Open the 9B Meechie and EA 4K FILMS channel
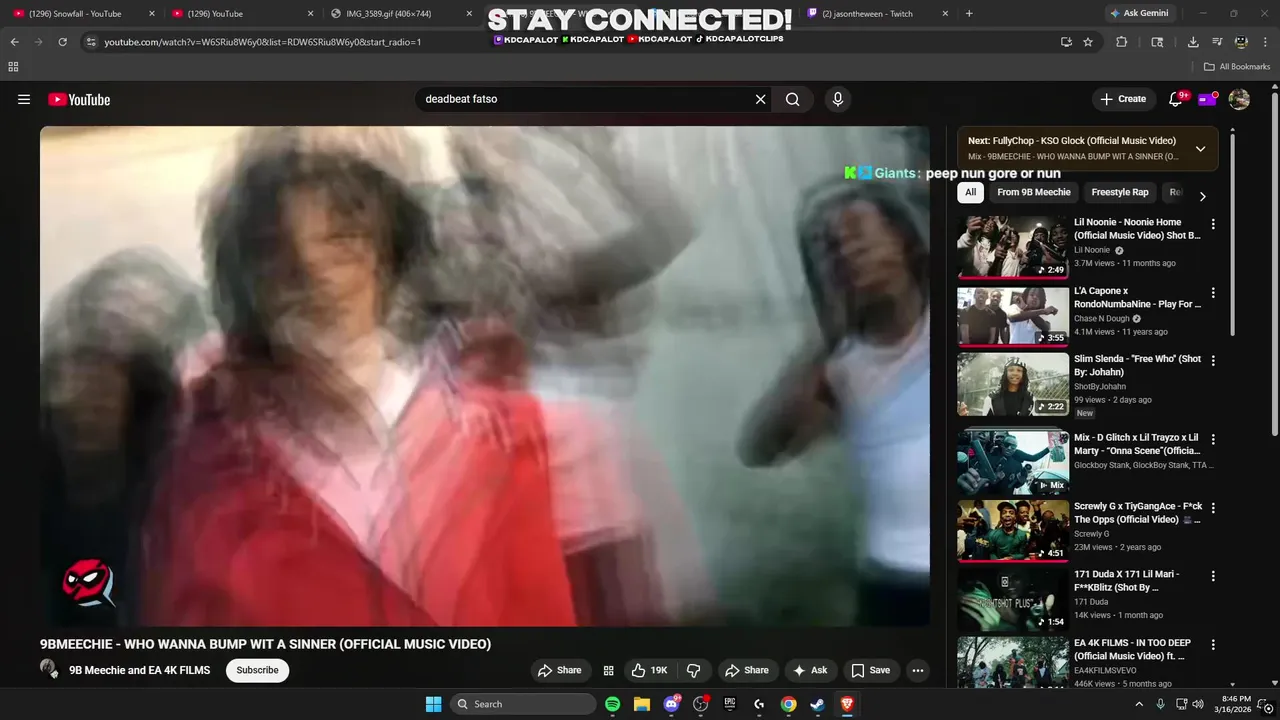 tap(139, 670)
